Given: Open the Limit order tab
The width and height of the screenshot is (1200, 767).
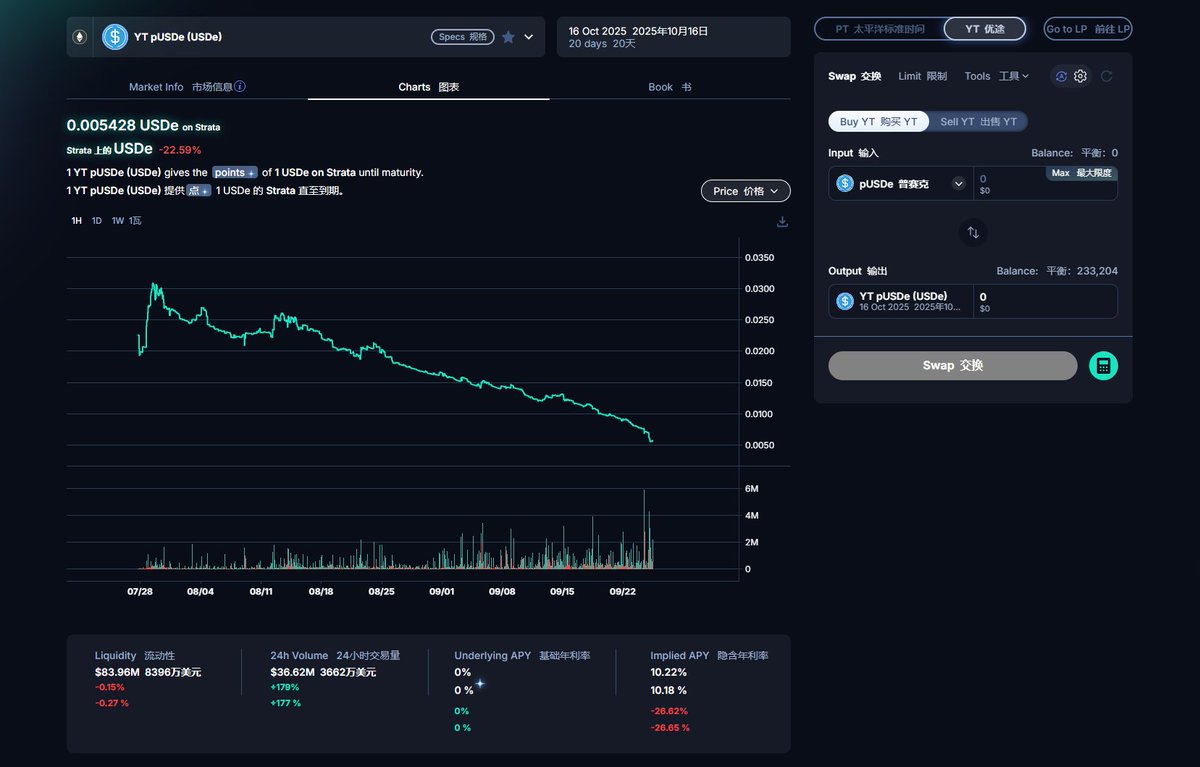Looking at the screenshot, I should [x=922, y=76].
